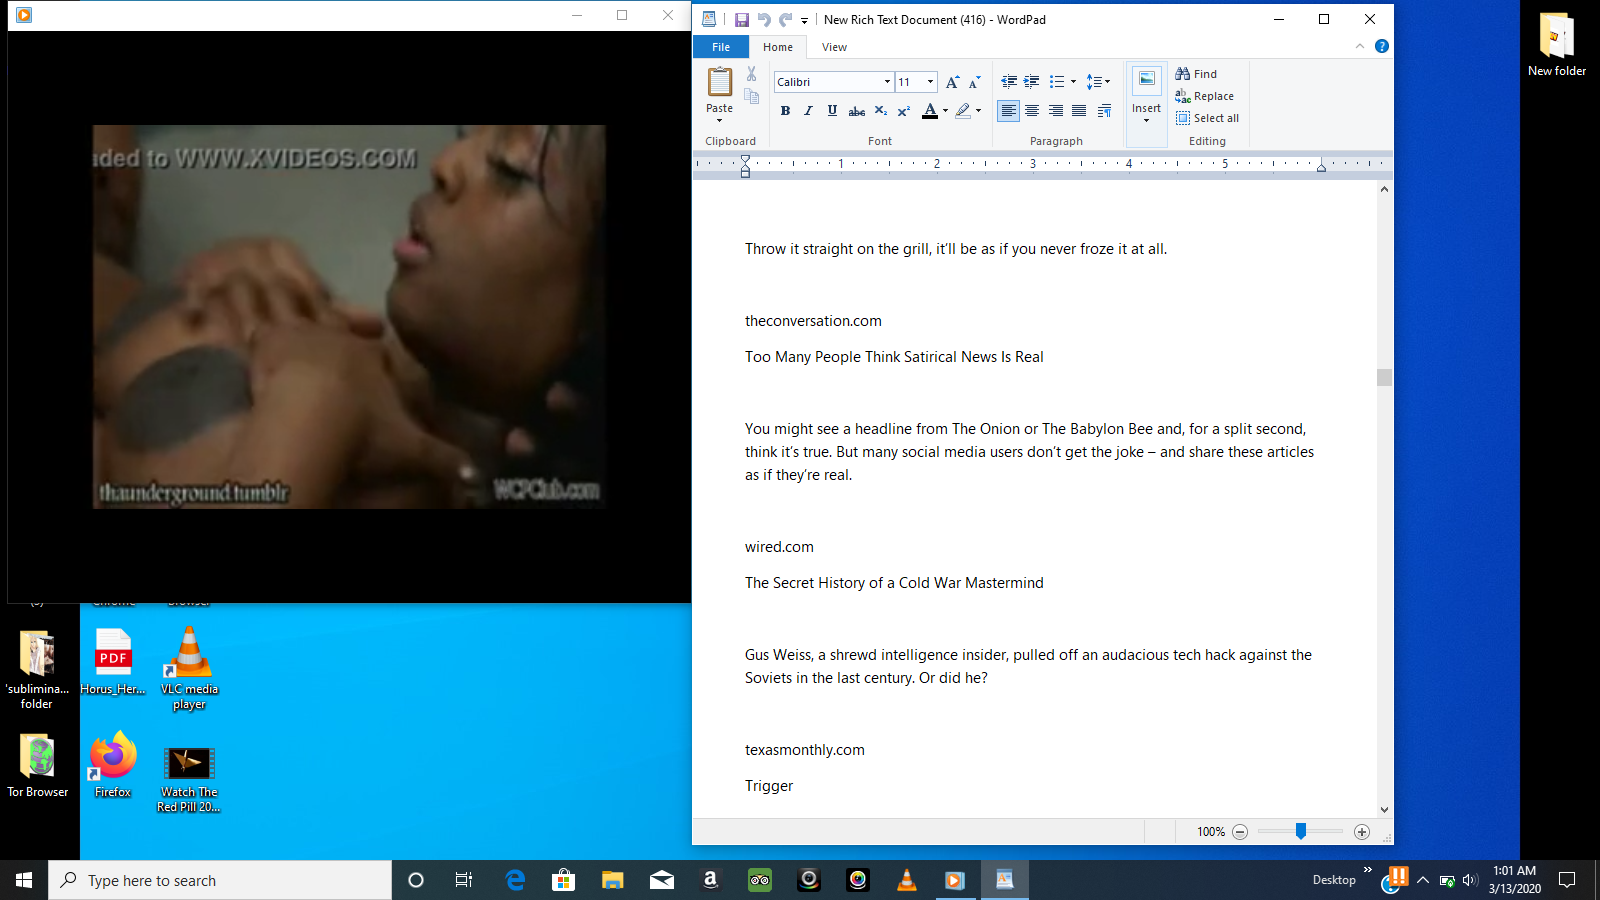This screenshot has width=1600, height=900.
Task: Open File Explorer from taskbar
Action: tap(613, 880)
